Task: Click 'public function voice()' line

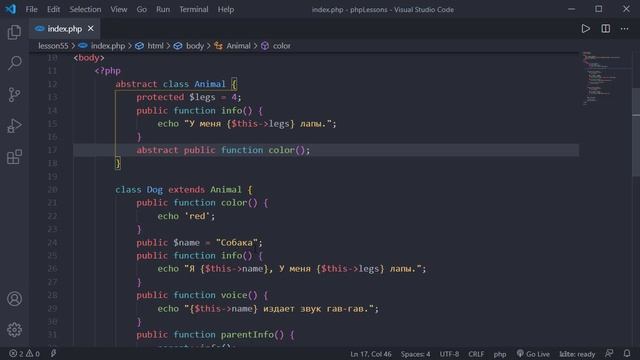Action: [202, 295]
